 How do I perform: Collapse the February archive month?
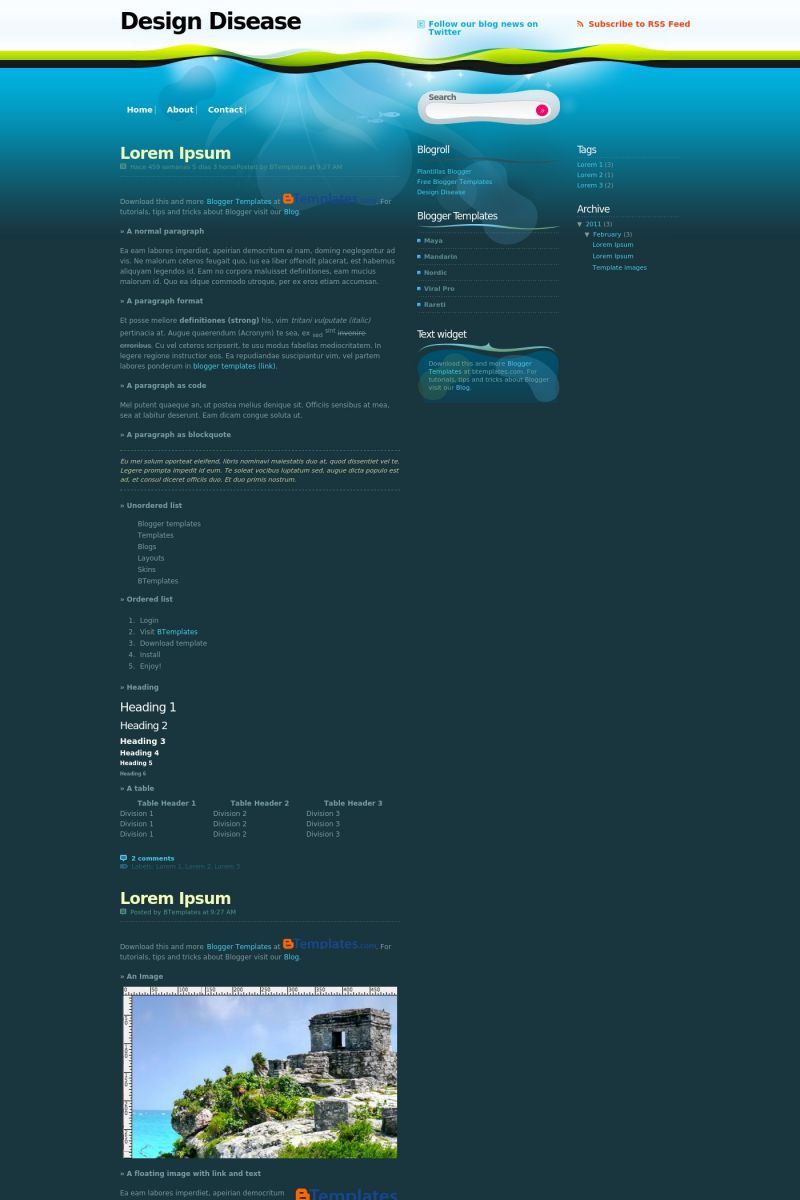(588, 234)
